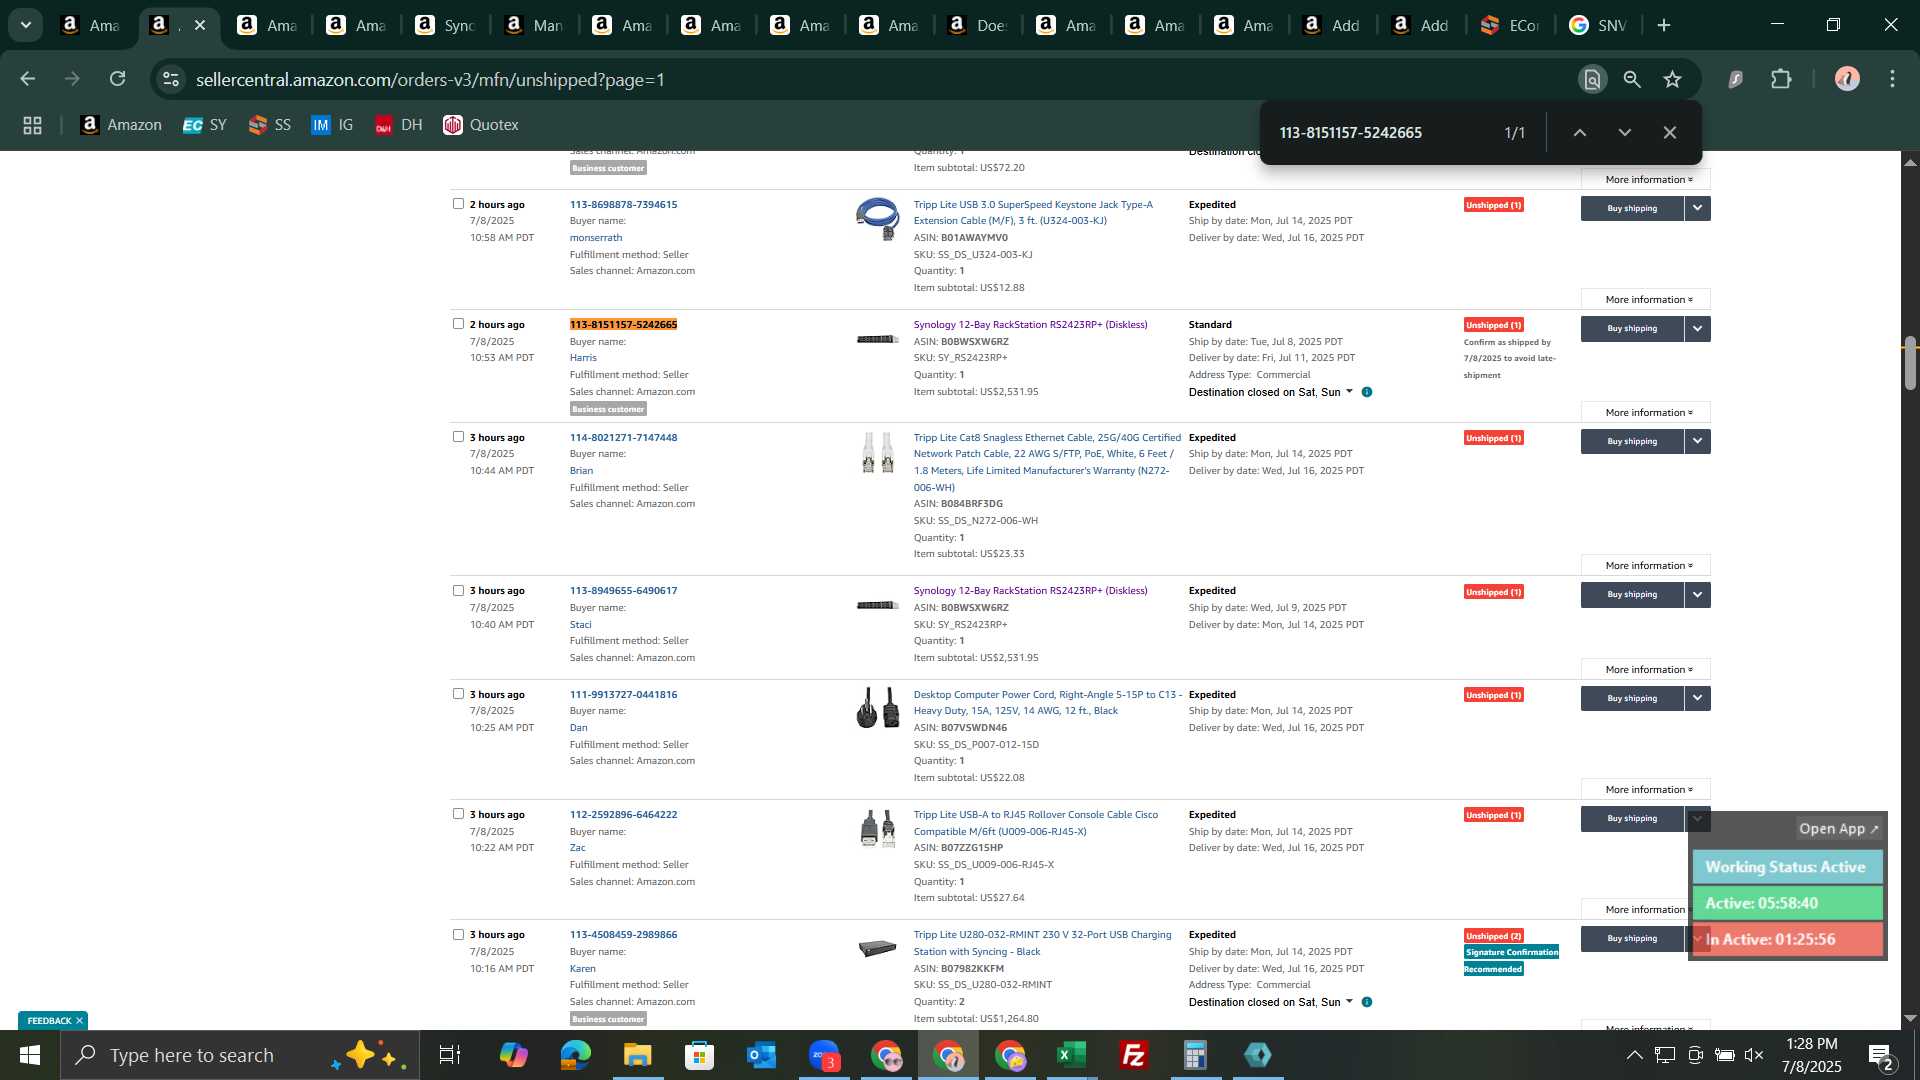Expand More information for Brian order
Image resolution: width=1920 pixels, height=1080 pixels.
click(x=1646, y=566)
